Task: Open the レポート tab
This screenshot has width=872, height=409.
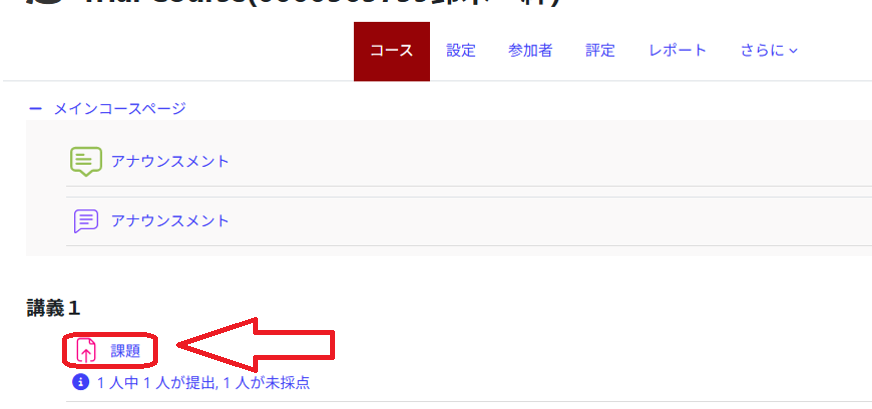Action: (x=677, y=51)
